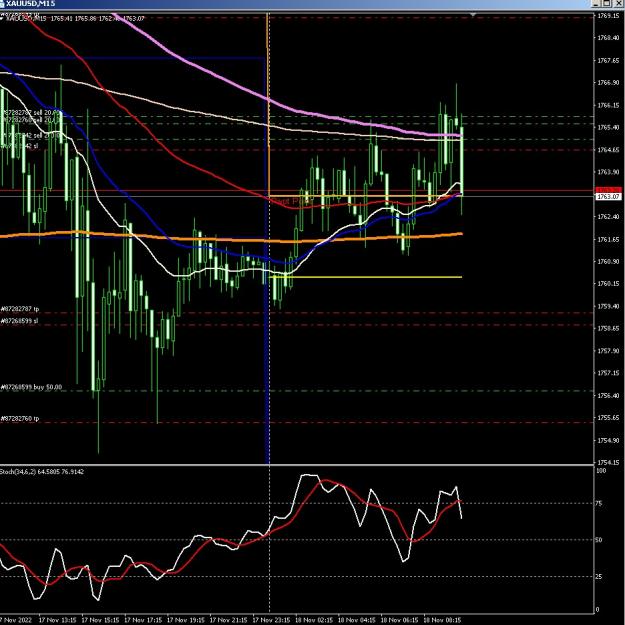Click the red price tag above 1763.07
Viewport: 625px width, 625px height.
click(608, 190)
